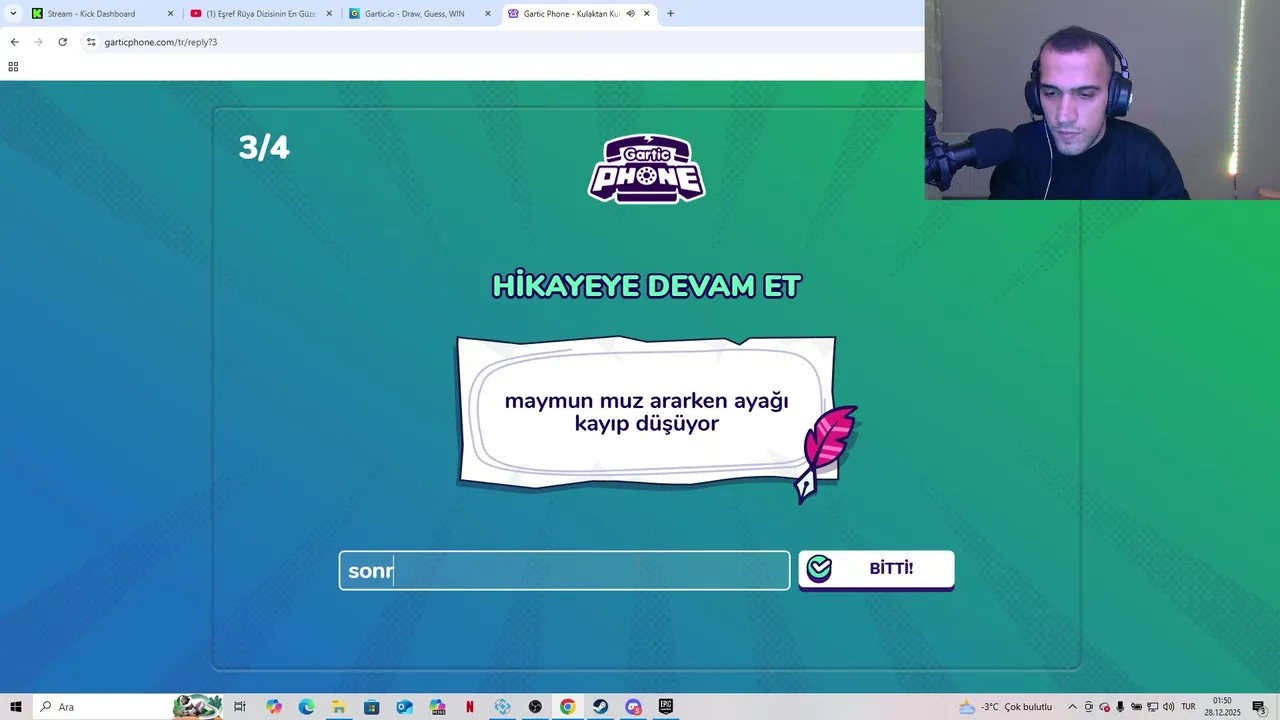Image resolution: width=1280 pixels, height=720 pixels.
Task: Open network settings tray icon
Action: pos(1152,707)
